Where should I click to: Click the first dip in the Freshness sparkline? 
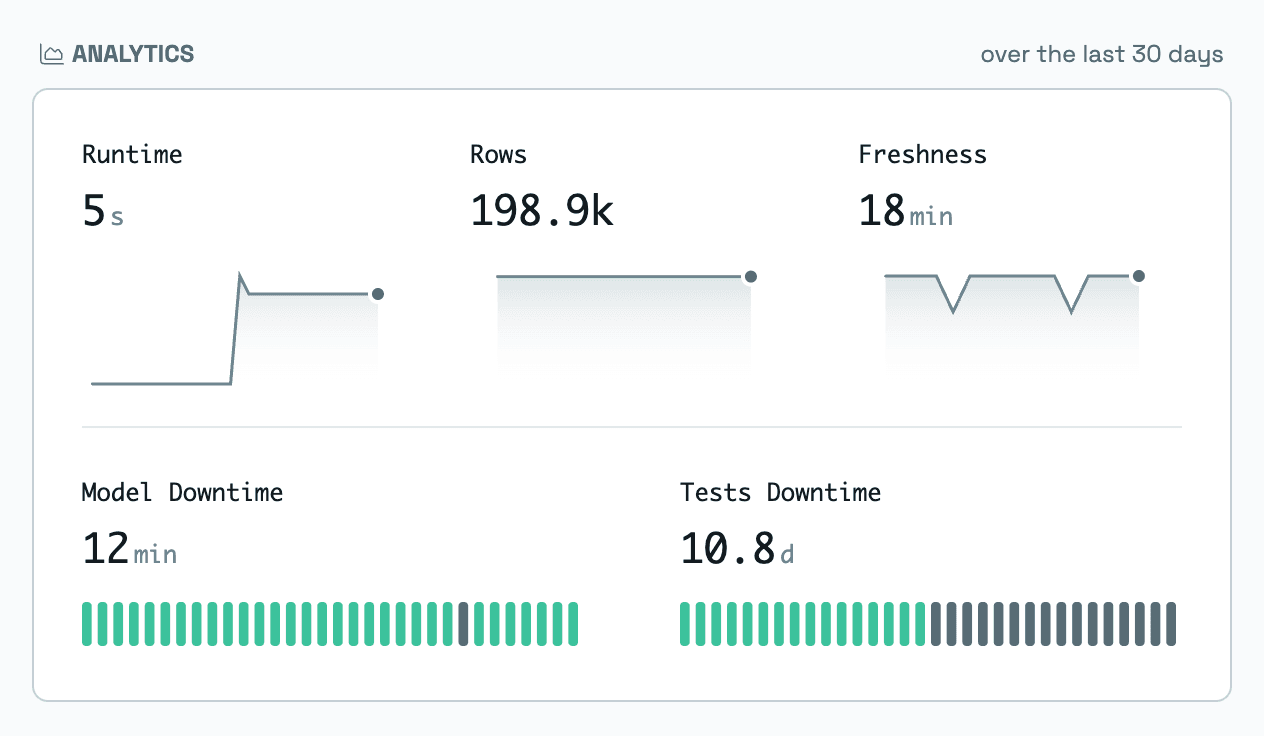point(953,310)
